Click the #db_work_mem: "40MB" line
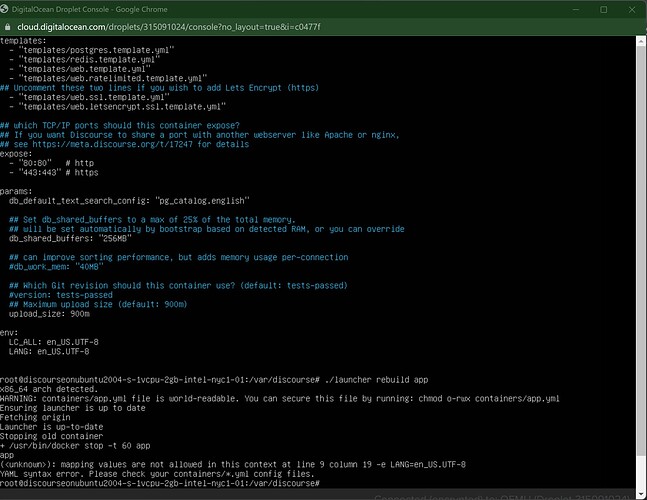Screen dimensions: 647x500 [57, 267]
